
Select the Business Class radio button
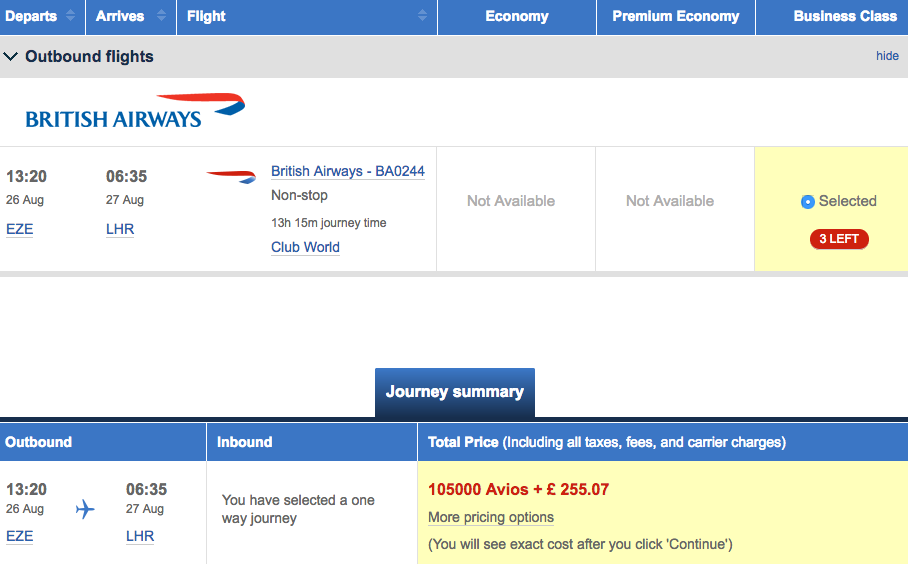[807, 202]
